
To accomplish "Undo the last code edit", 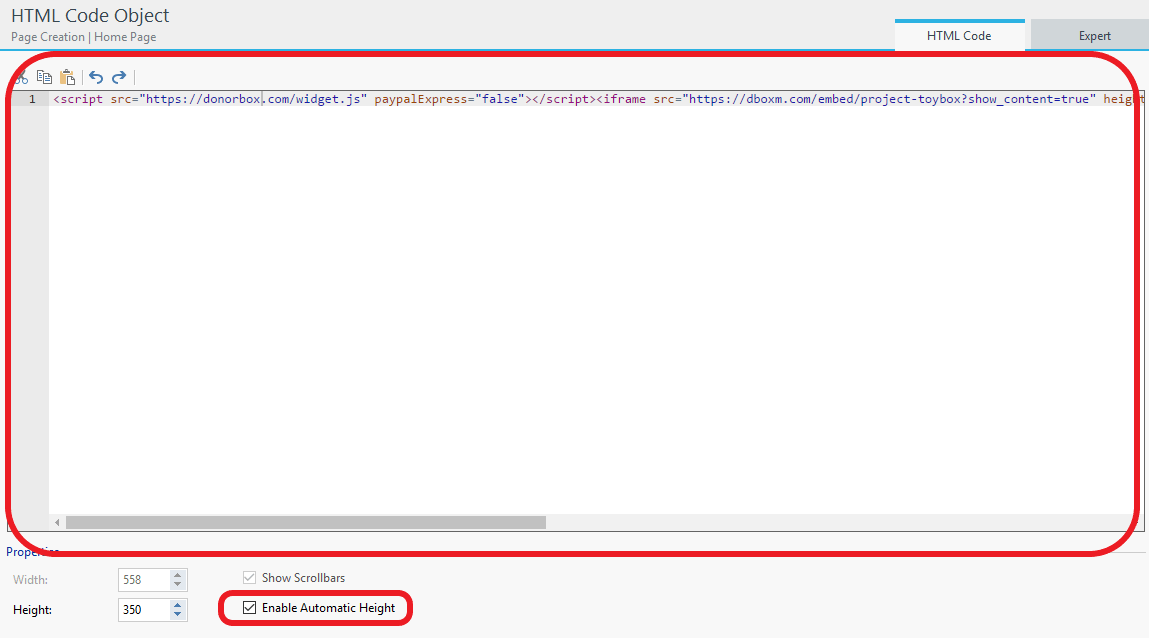I will (x=96, y=77).
